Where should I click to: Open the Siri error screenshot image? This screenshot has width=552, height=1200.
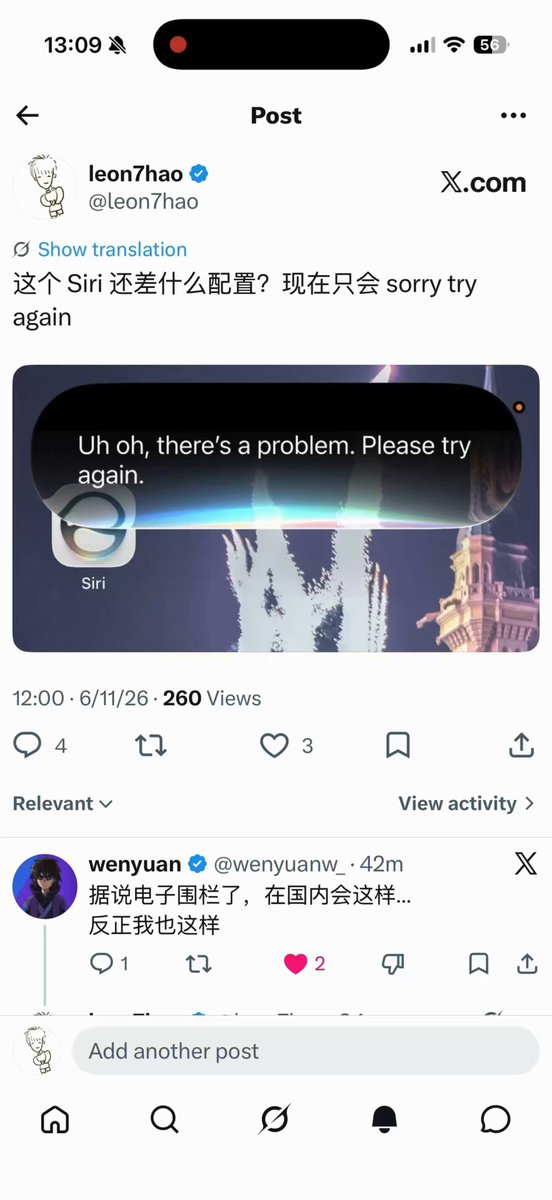click(x=276, y=508)
